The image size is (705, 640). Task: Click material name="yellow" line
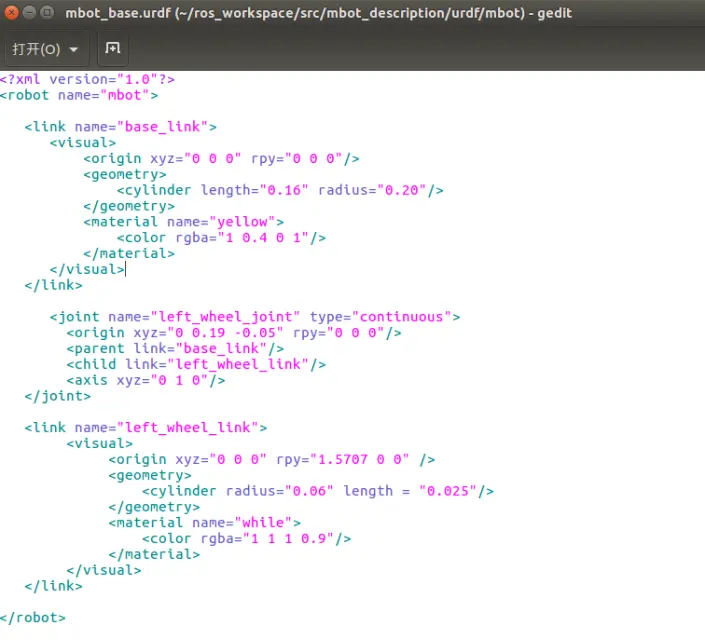pyautogui.click(x=183, y=222)
